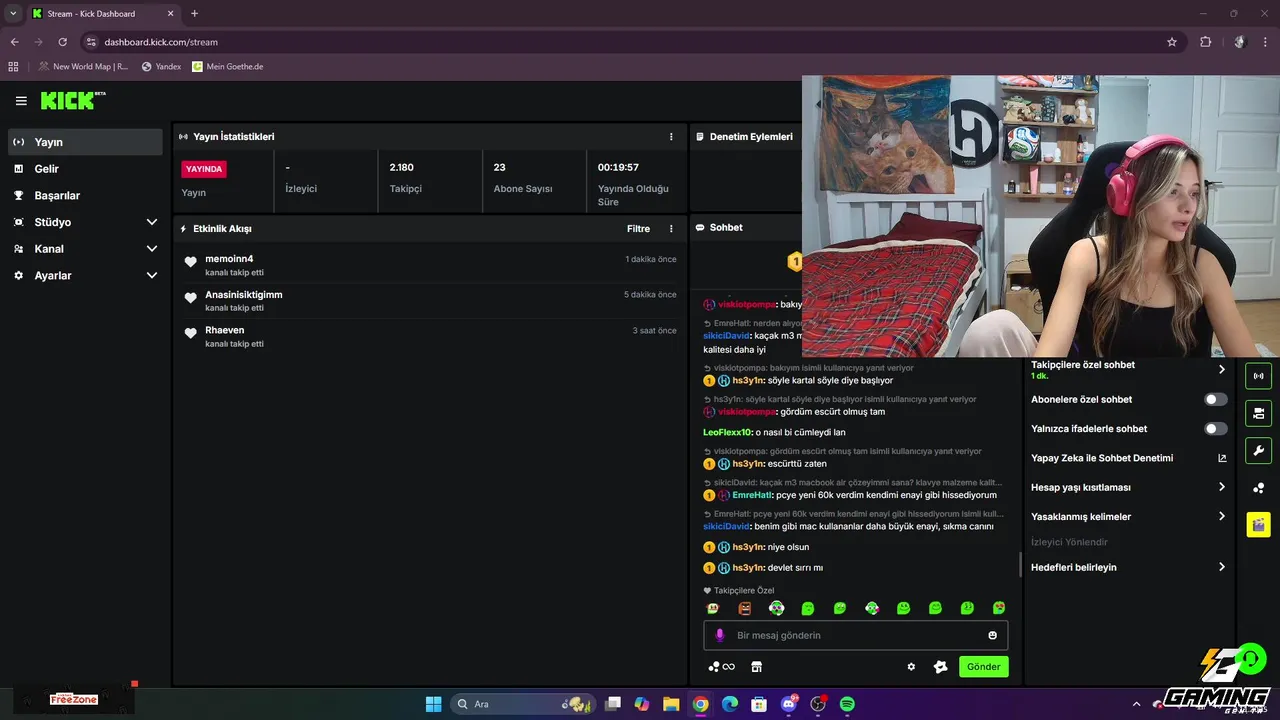Click the heart icon beside Rhaeven
1280x720 pixels.
191,334
